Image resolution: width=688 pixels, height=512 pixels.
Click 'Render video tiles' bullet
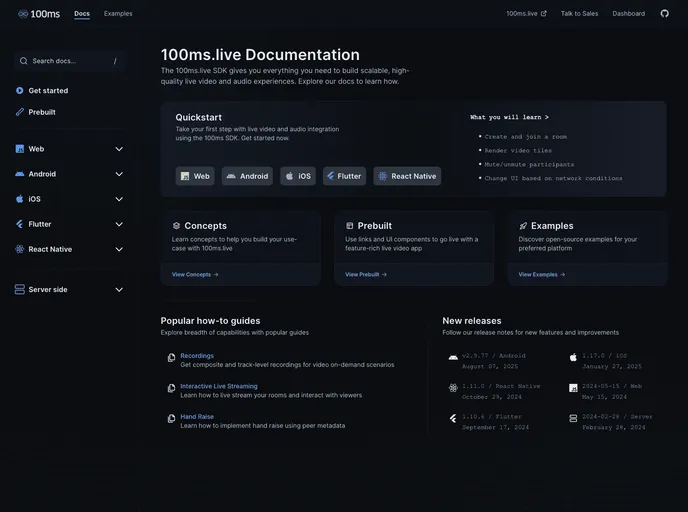[518, 150]
